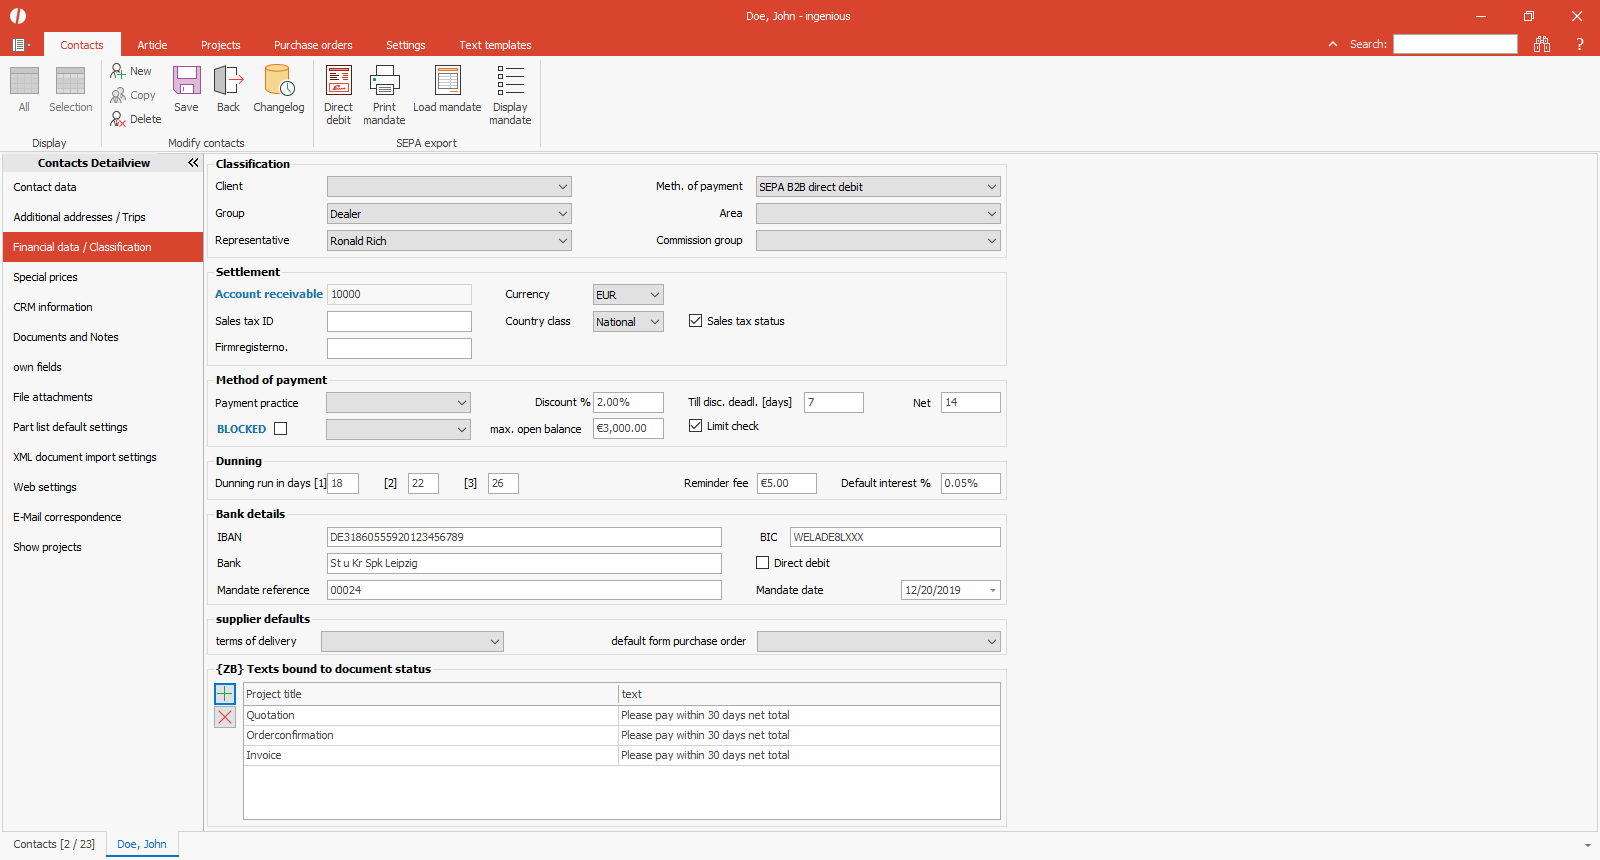Click the Load mandate icon
The width and height of the screenshot is (1600, 860).
pos(447,89)
